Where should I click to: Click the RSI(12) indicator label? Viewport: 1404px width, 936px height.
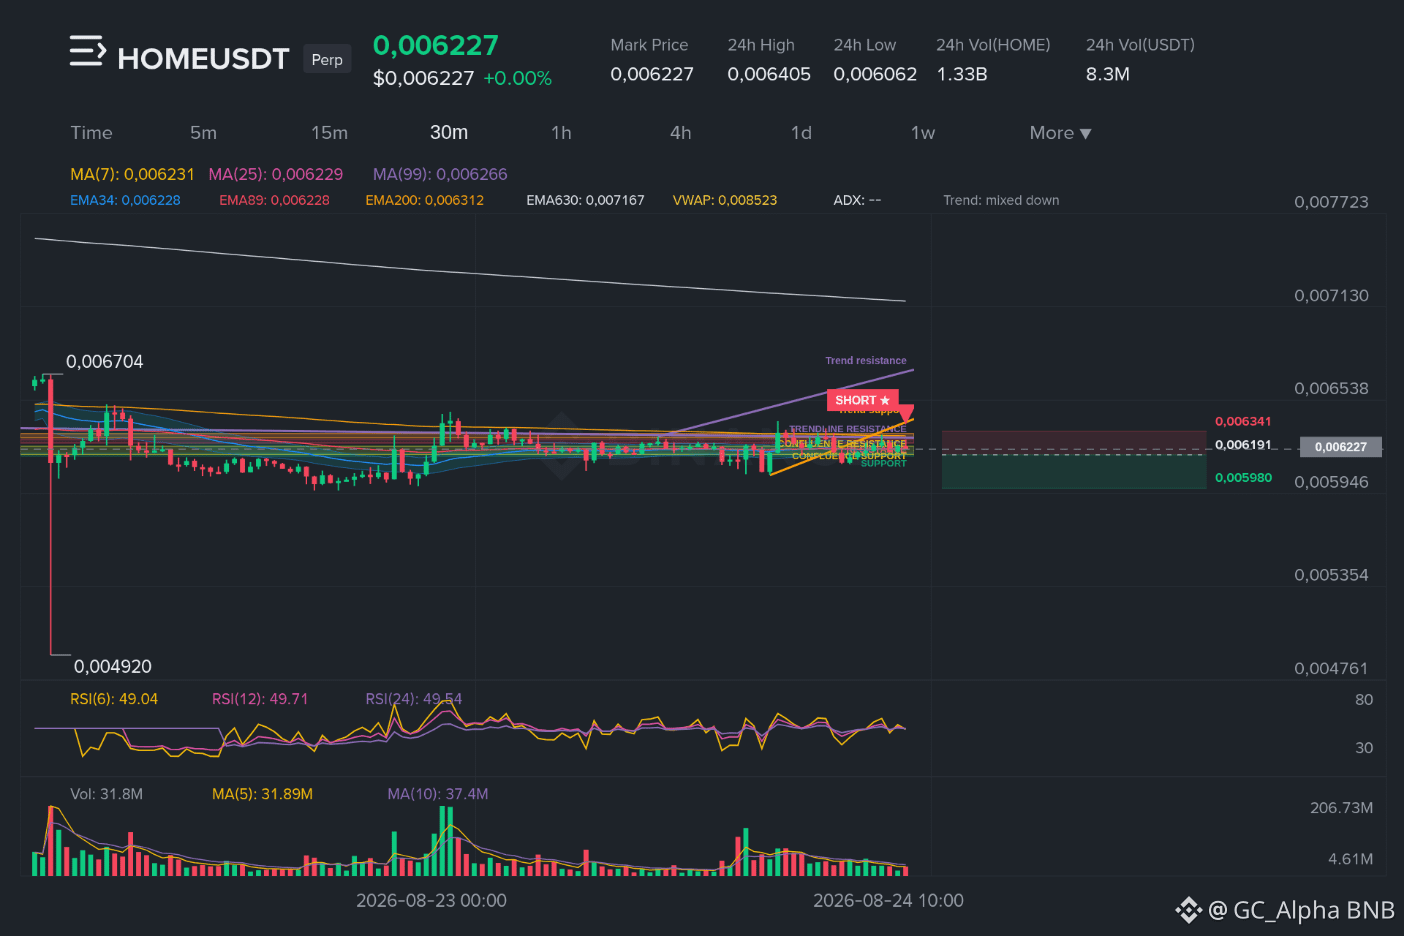[260, 699]
